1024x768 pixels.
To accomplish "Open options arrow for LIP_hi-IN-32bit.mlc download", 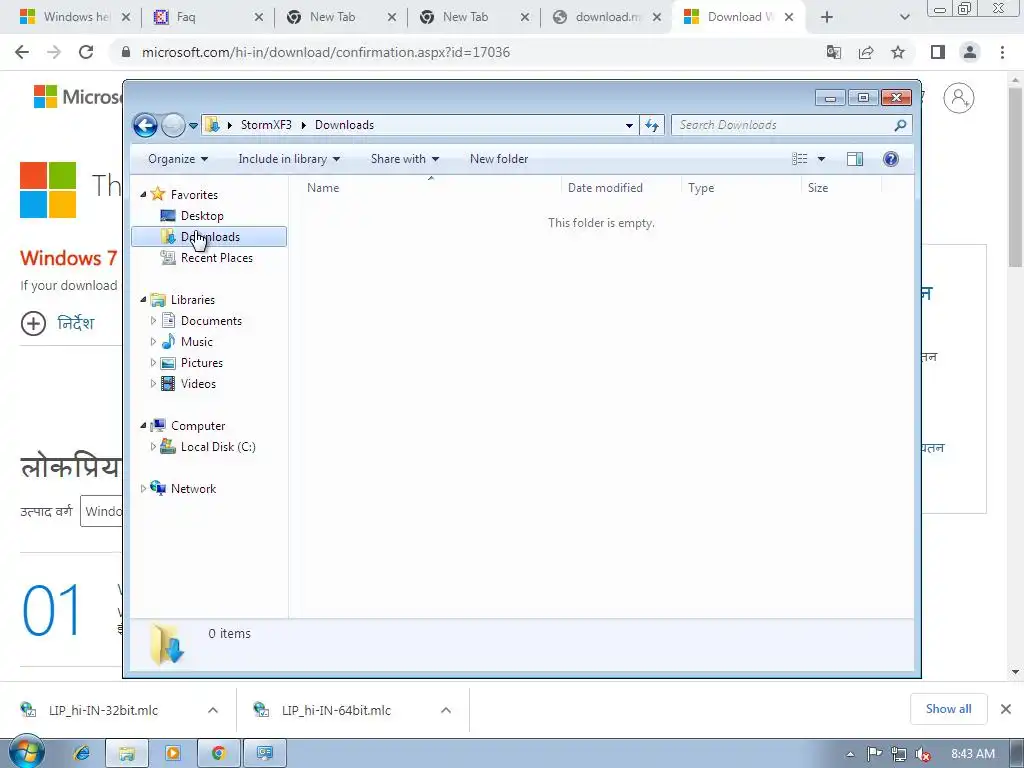I will 213,710.
